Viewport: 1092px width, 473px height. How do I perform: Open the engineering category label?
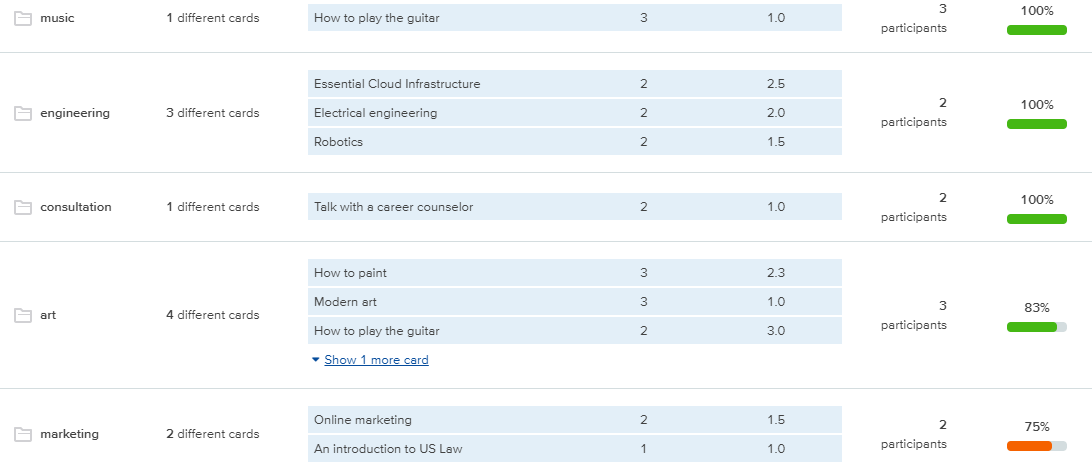[75, 113]
